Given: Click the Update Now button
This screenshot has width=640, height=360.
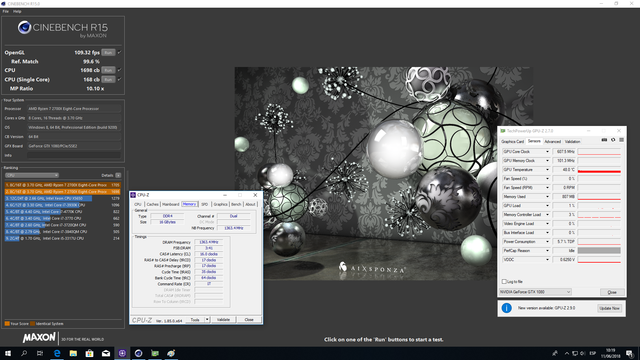Looking at the screenshot, I should tap(609, 308).
